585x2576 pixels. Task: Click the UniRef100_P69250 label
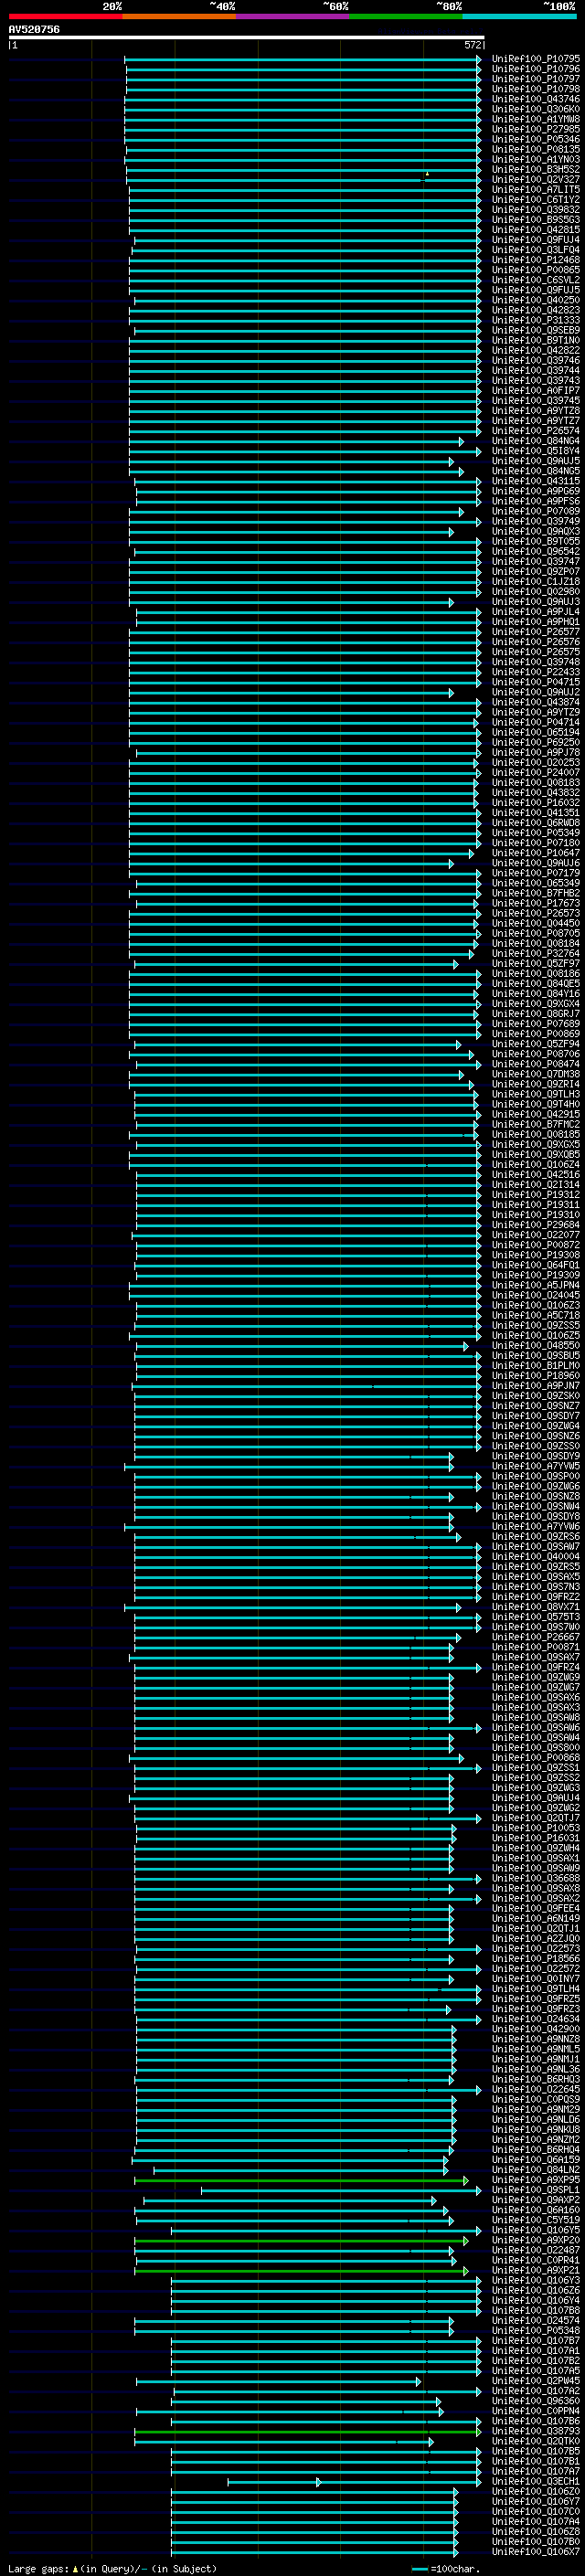click(x=535, y=742)
